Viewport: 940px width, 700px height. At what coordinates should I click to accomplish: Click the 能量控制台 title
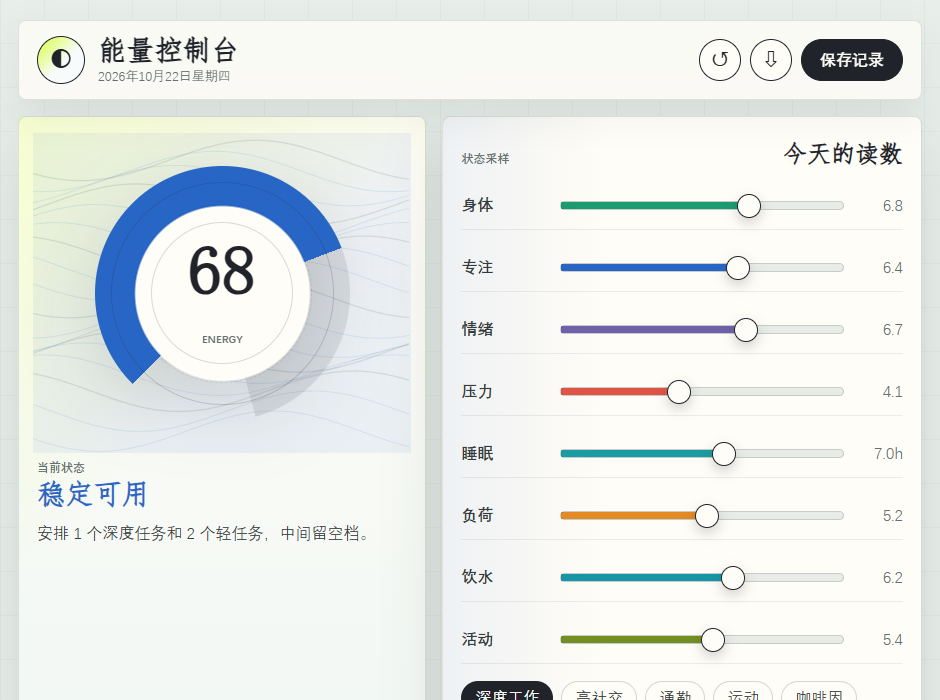pos(168,50)
